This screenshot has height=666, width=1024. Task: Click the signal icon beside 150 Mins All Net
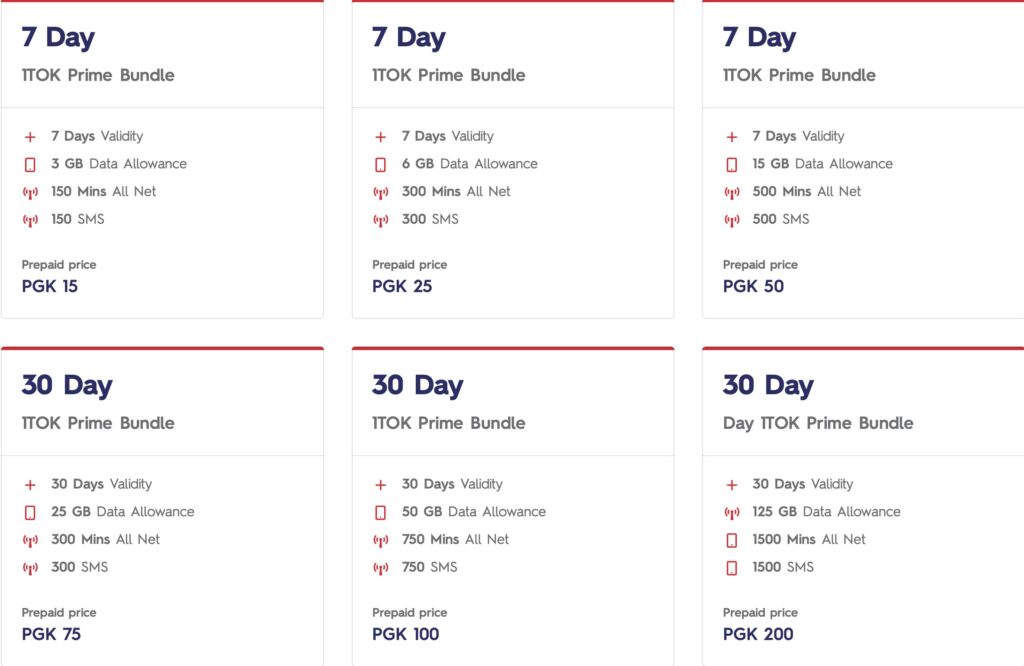(30, 192)
